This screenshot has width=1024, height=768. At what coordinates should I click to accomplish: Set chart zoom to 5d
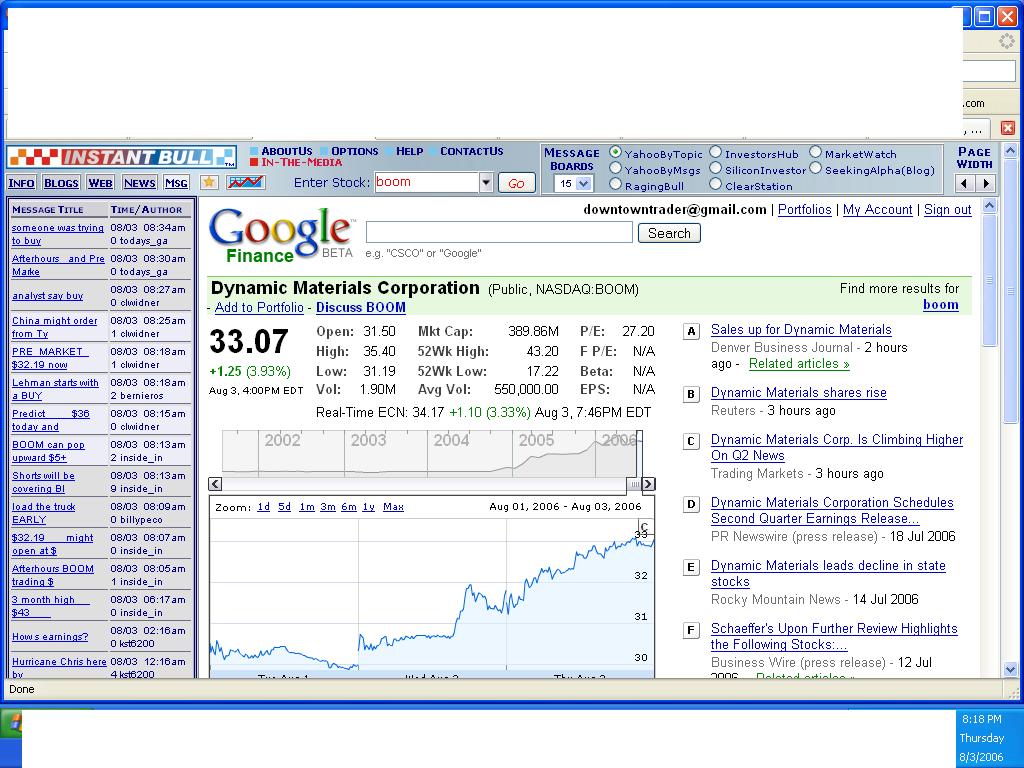coord(284,507)
